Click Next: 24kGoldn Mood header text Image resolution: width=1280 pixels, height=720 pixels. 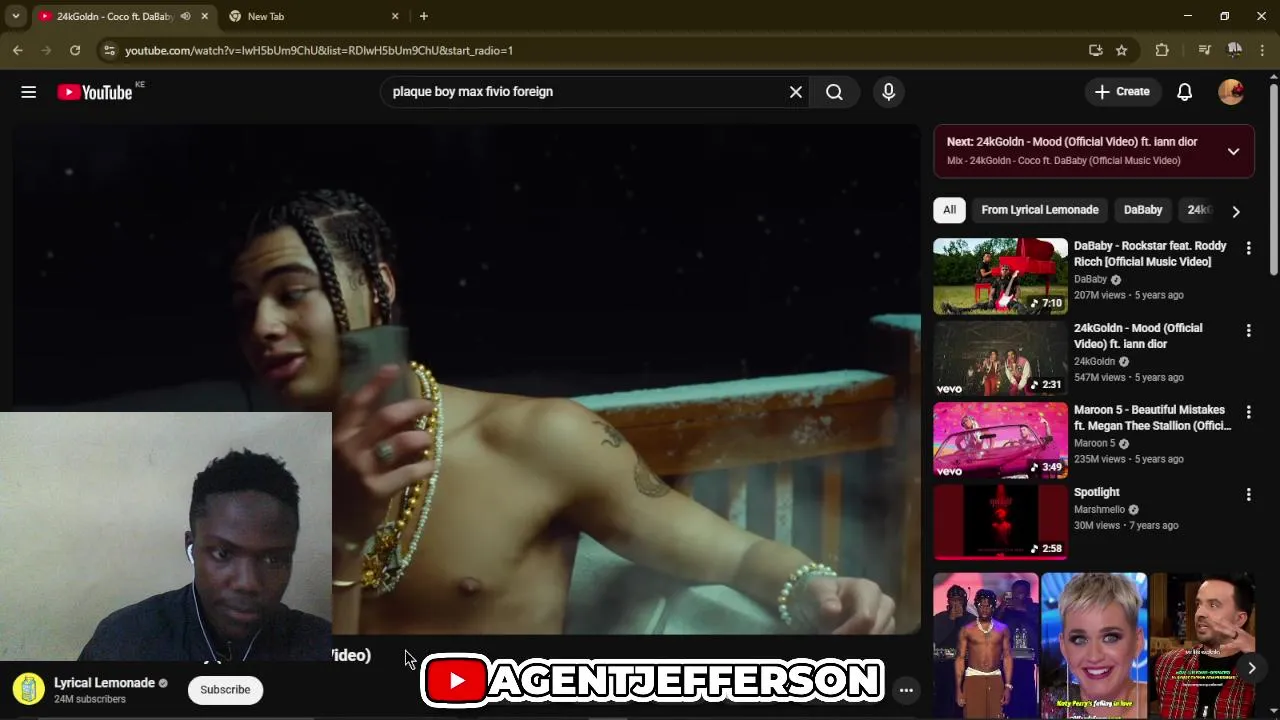1072,142
